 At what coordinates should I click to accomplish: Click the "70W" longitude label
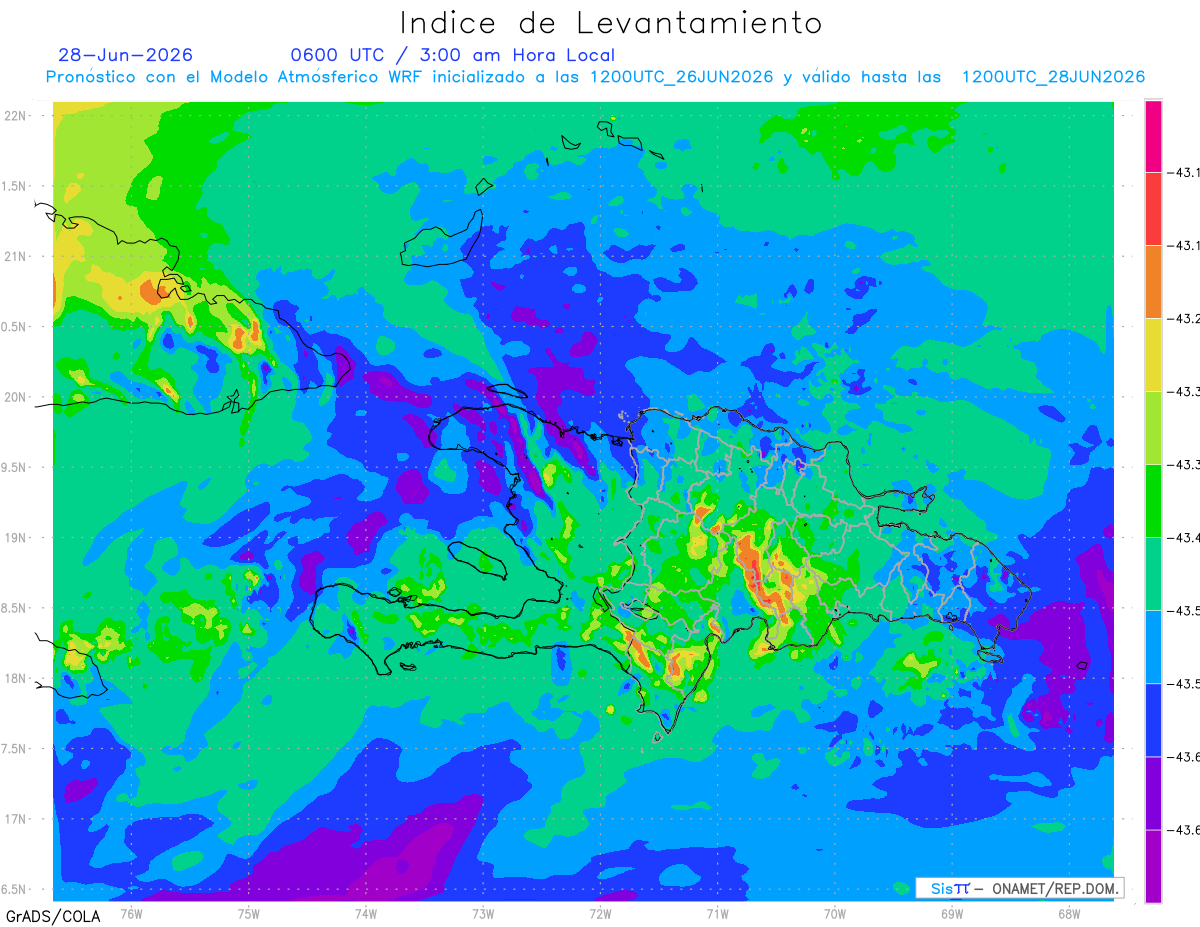(x=835, y=914)
